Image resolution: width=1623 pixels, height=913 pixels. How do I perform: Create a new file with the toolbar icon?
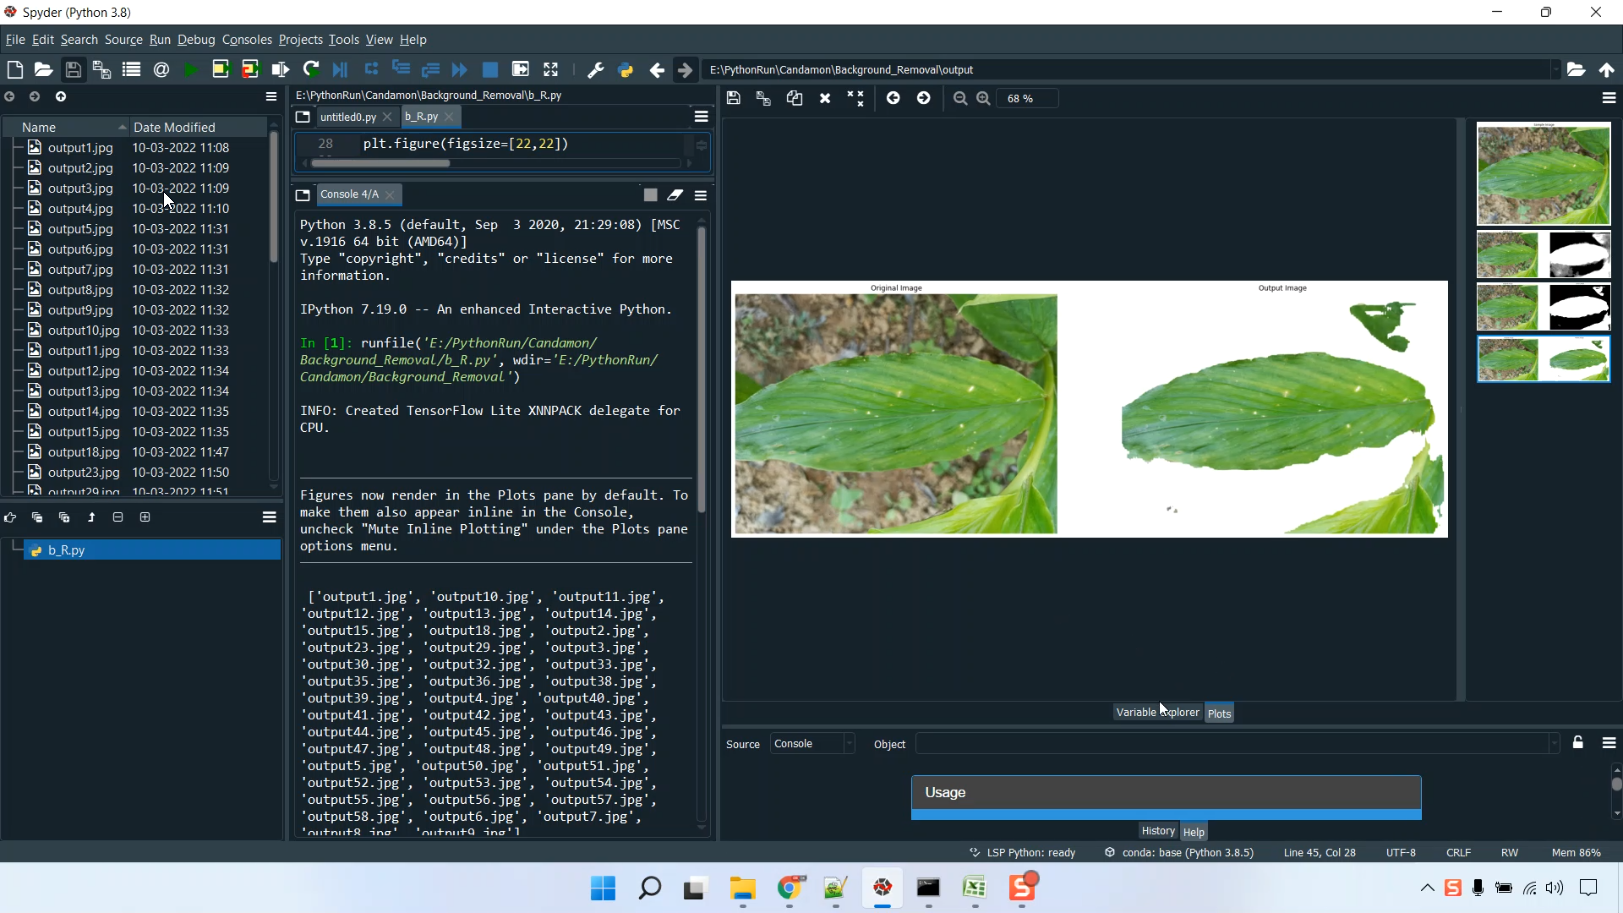tap(15, 69)
